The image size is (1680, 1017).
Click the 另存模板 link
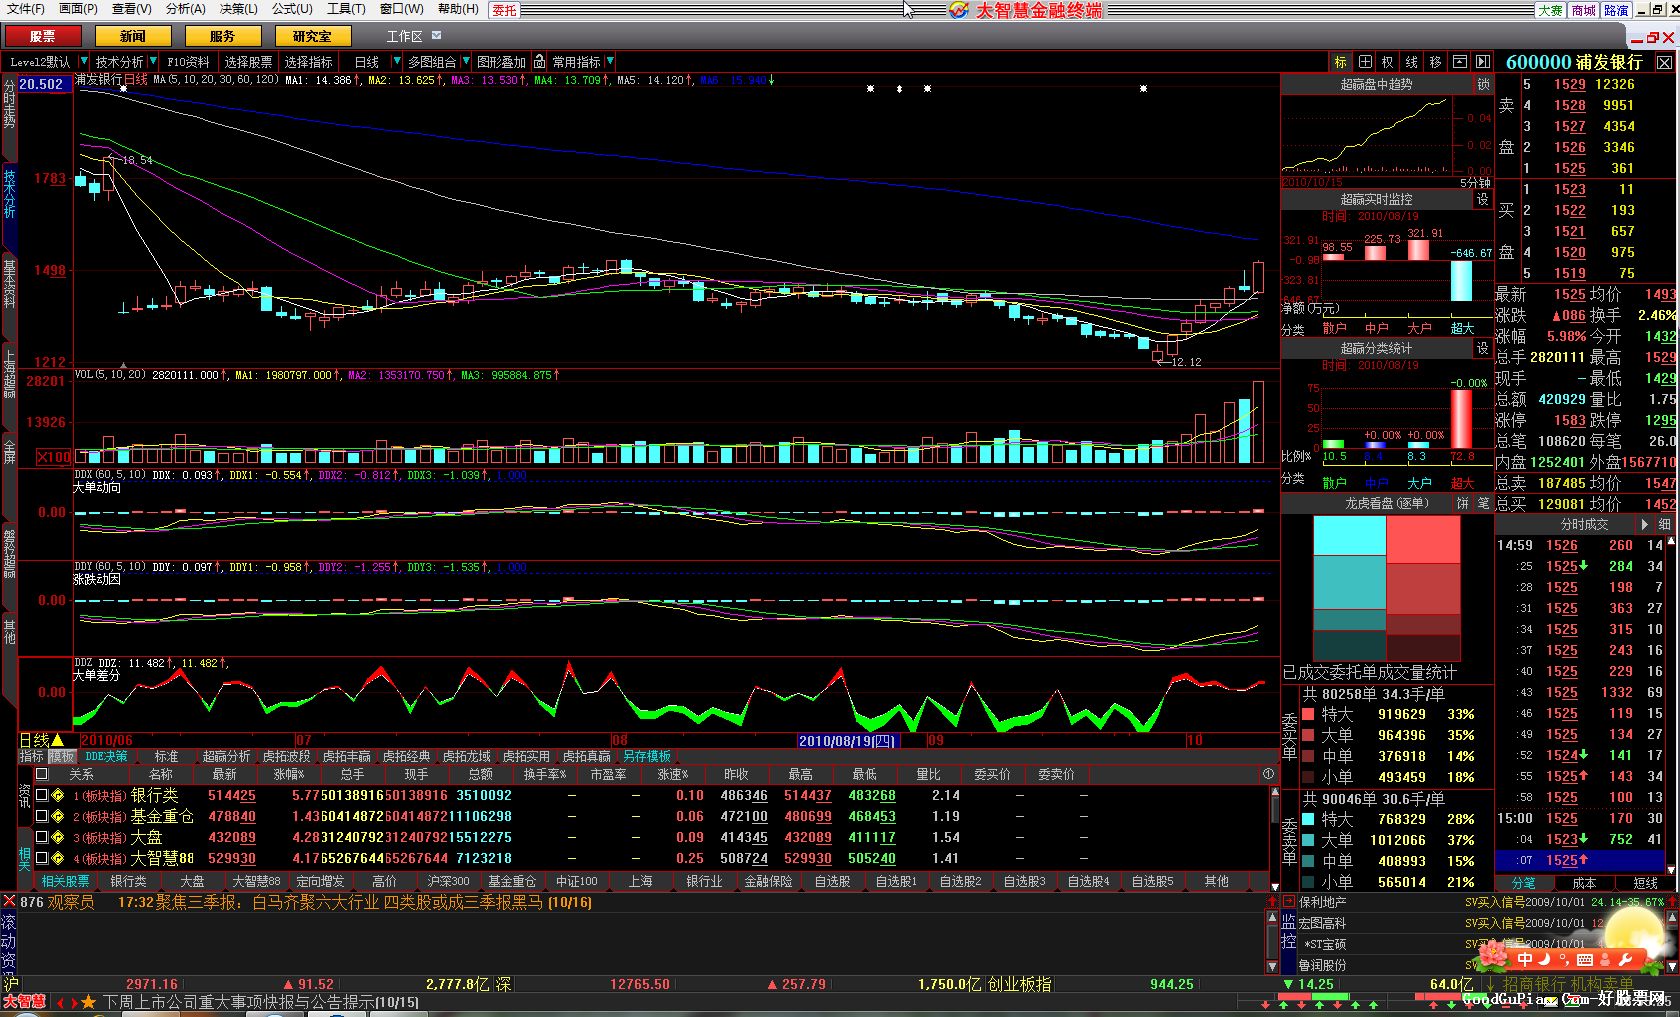coord(647,757)
